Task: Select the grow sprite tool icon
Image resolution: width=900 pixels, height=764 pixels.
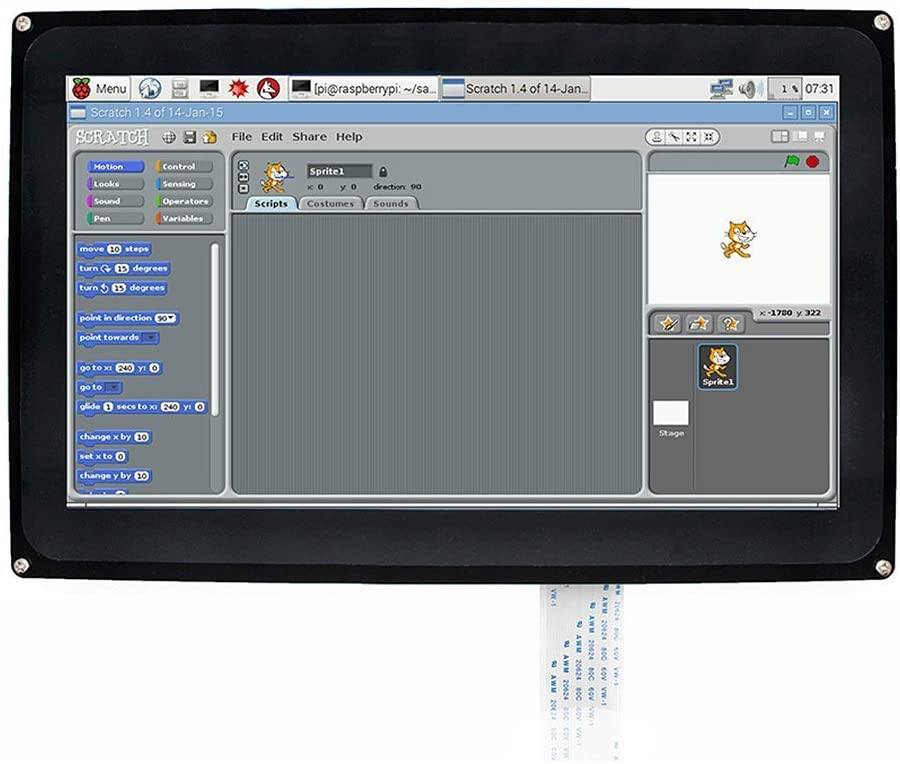Action: [691, 137]
